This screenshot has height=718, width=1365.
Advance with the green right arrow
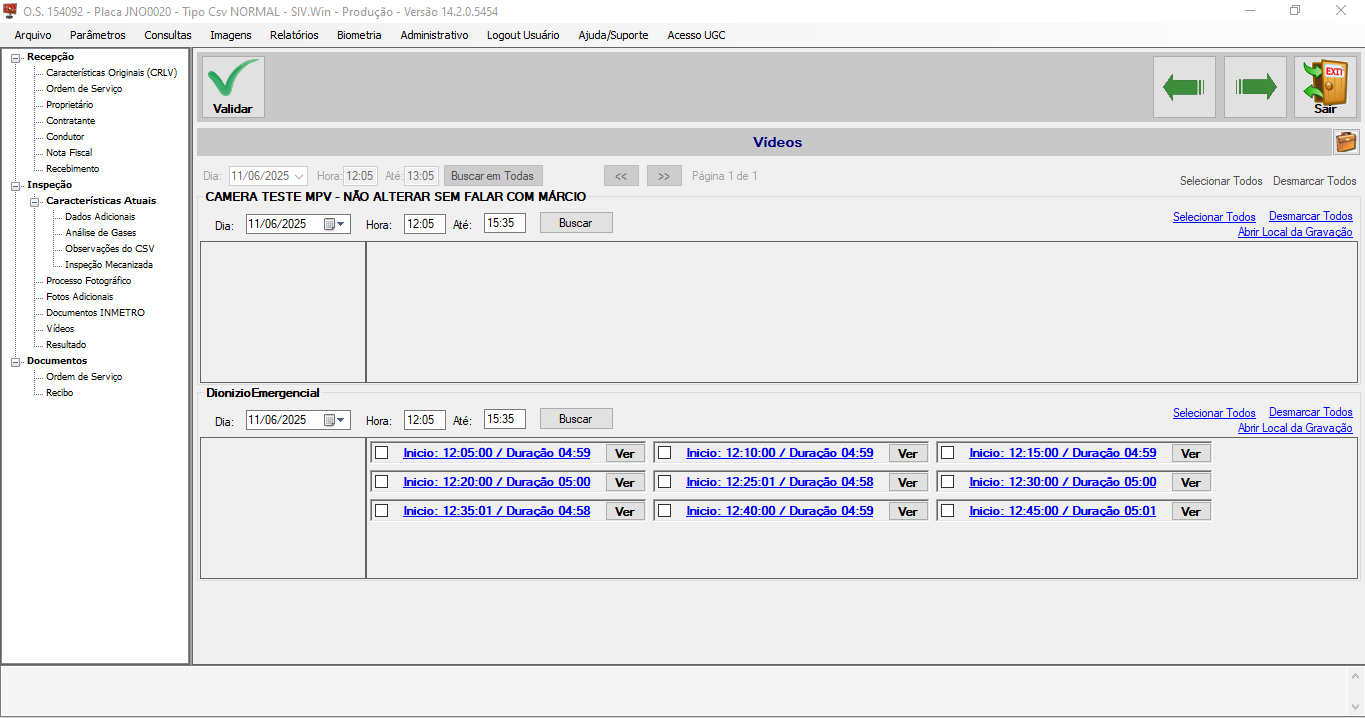click(x=1256, y=87)
